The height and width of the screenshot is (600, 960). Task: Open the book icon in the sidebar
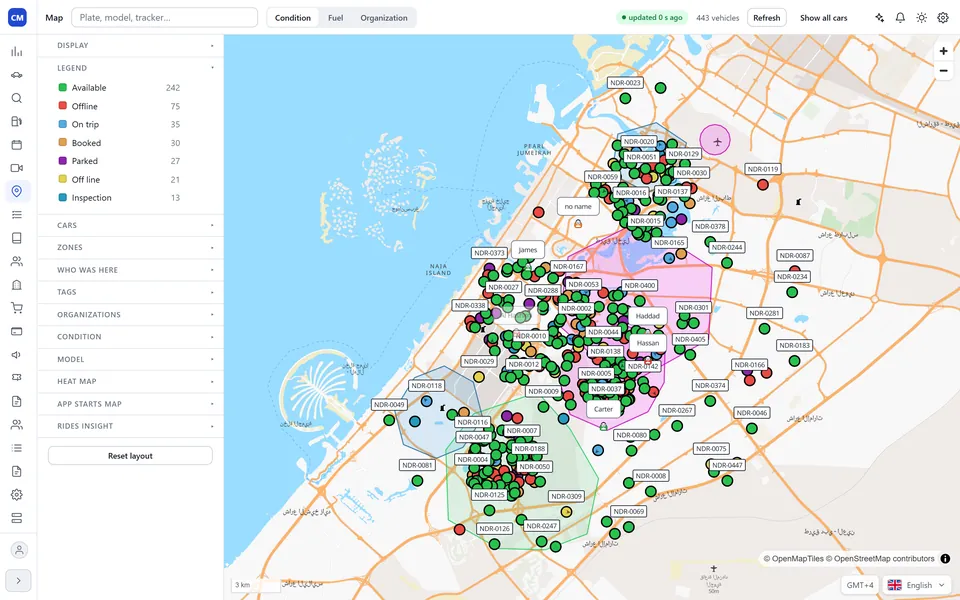[17, 238]
